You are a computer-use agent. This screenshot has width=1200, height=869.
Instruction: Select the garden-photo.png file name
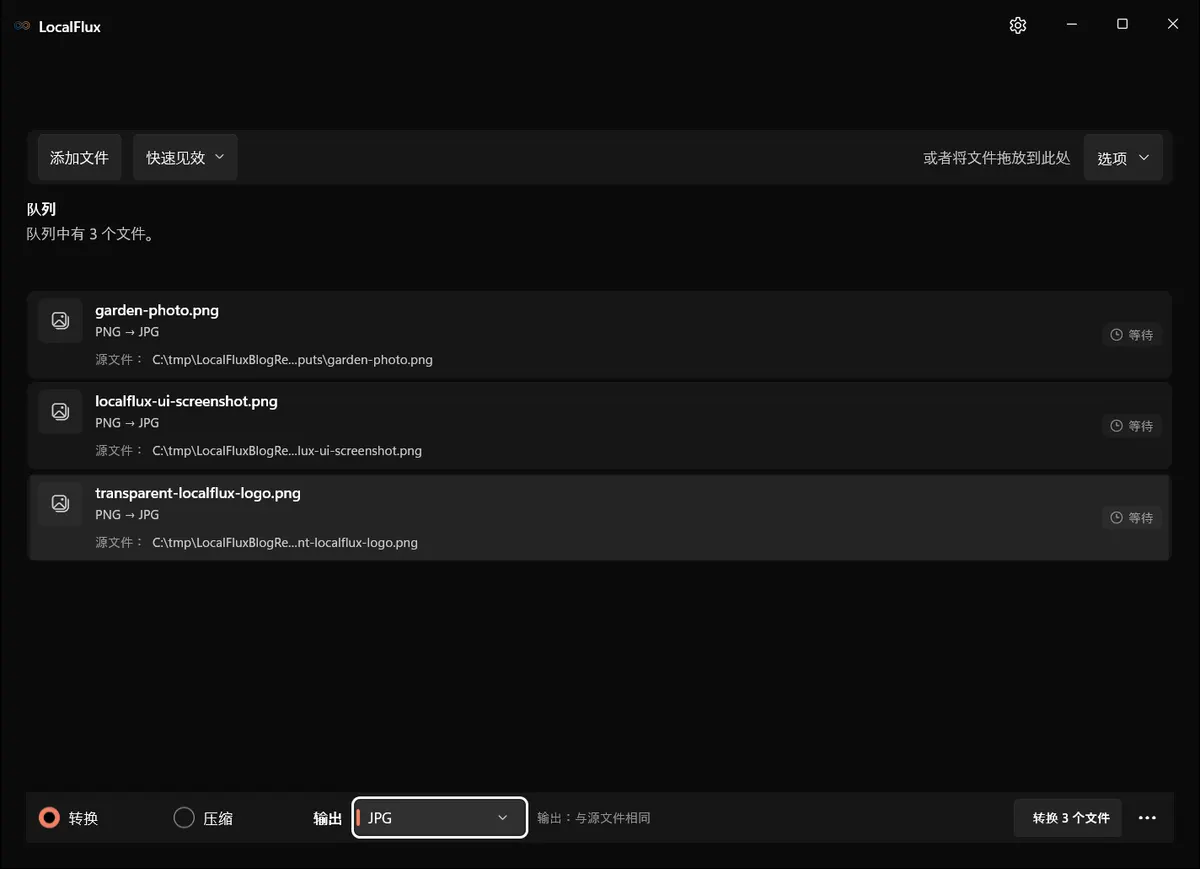pyautogui.click(x=157, y=310)
